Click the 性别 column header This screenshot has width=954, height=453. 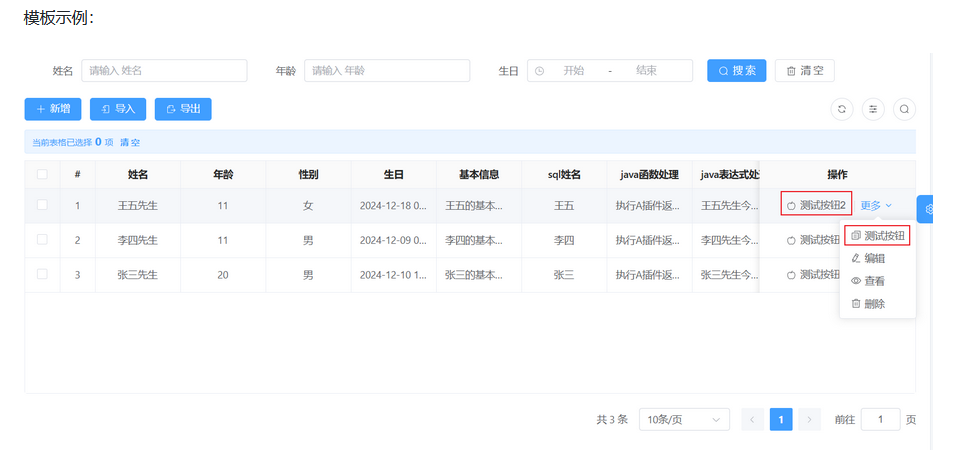(x=308, y=175)
